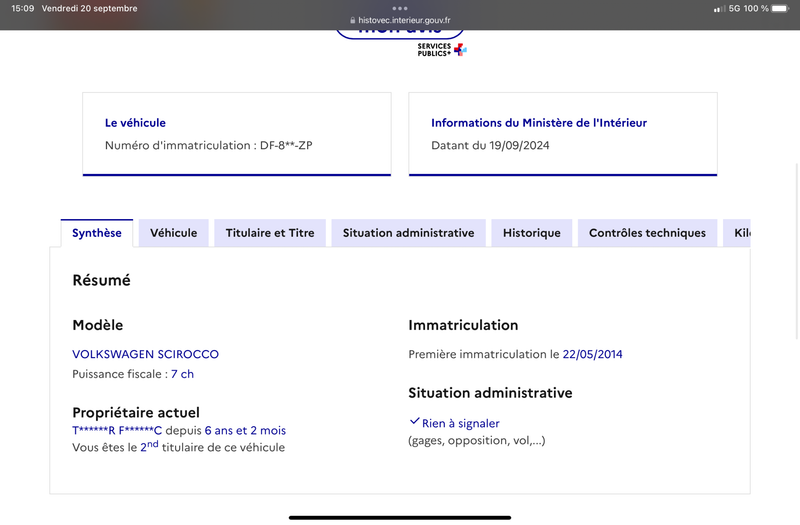Viewport: 800px width, 525px height.
Task: Tap the battery indicator in status bar
Action: click(x=780, y=8)
